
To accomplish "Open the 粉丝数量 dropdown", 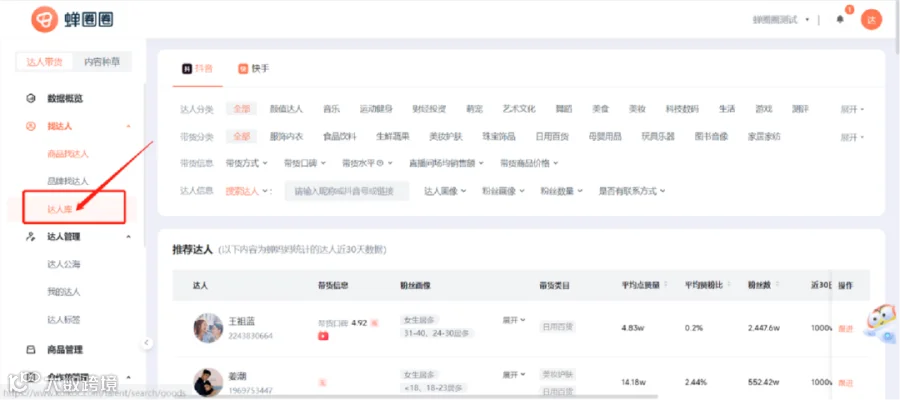I will [x=561, y=191].
